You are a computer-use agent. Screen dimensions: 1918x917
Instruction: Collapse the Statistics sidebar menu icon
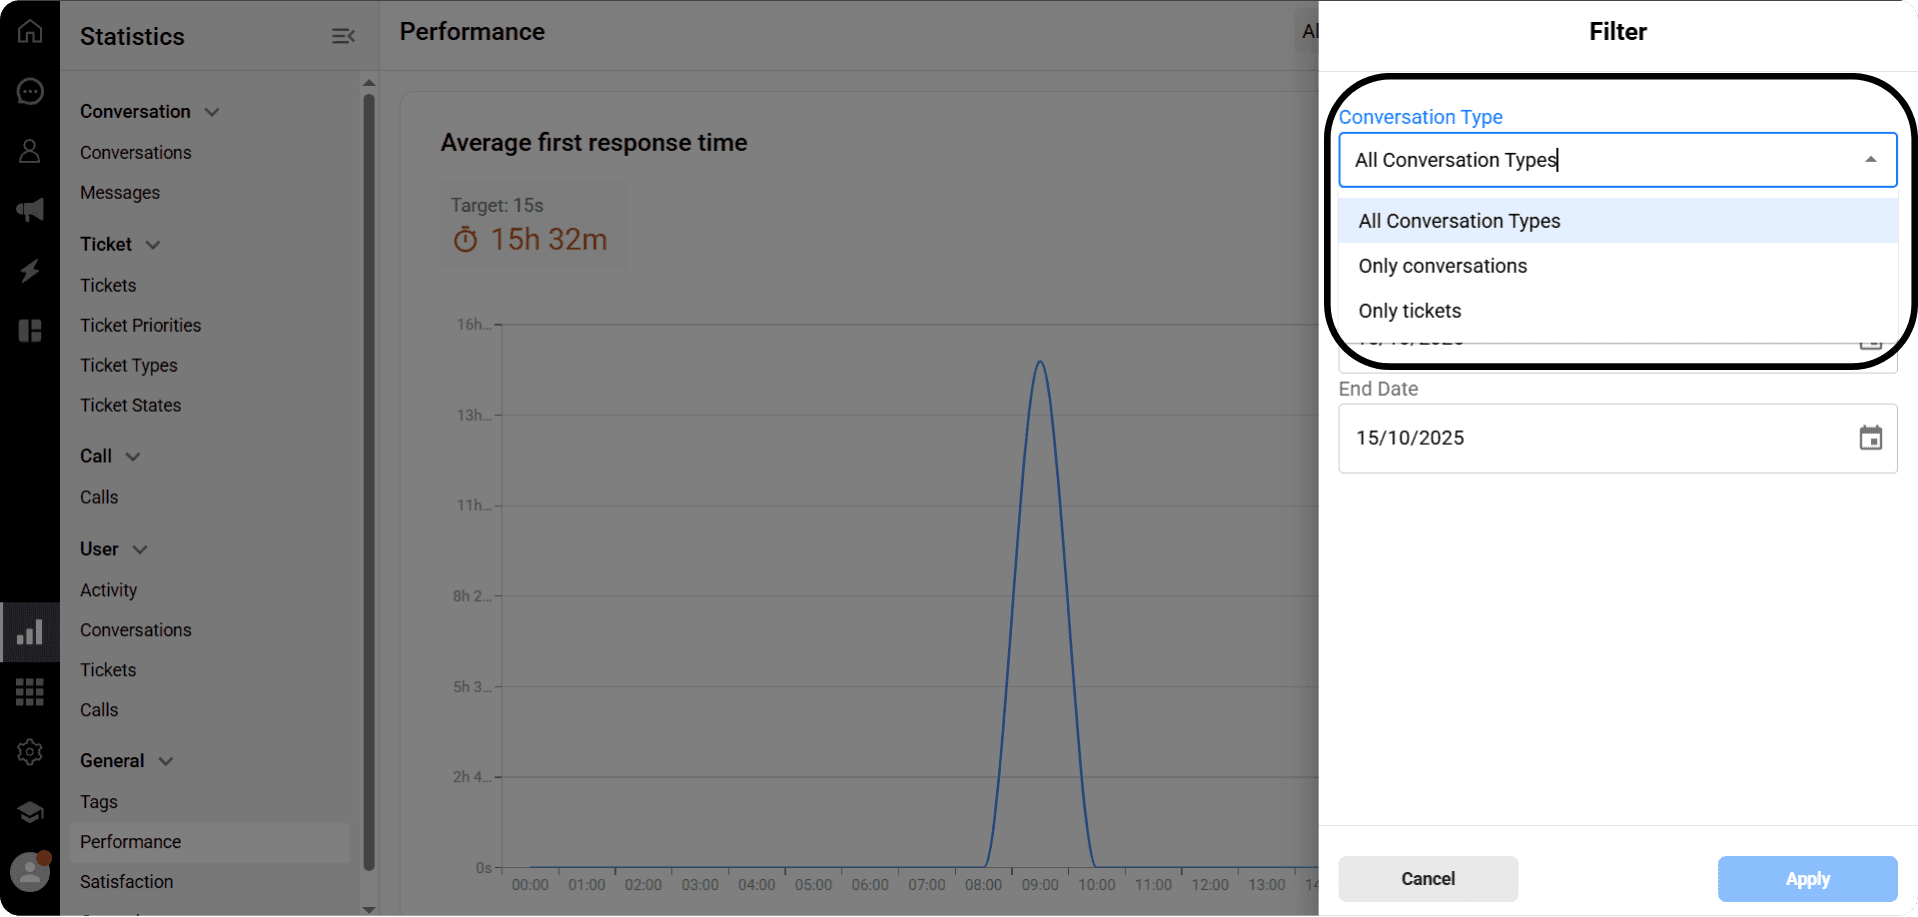pos(343,36)
